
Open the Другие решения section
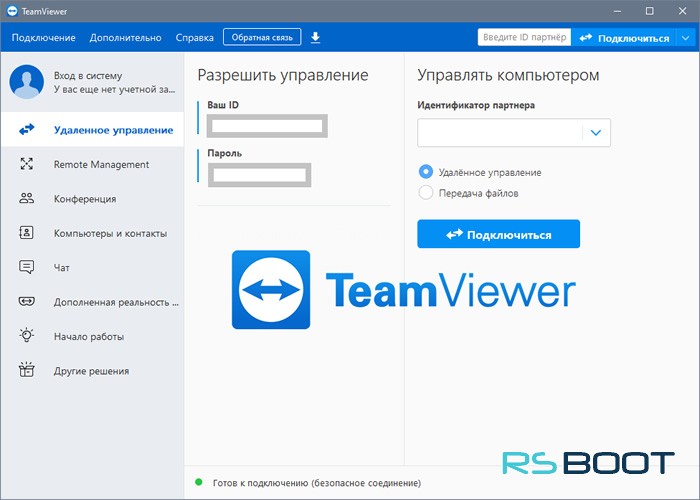(92, 370)
